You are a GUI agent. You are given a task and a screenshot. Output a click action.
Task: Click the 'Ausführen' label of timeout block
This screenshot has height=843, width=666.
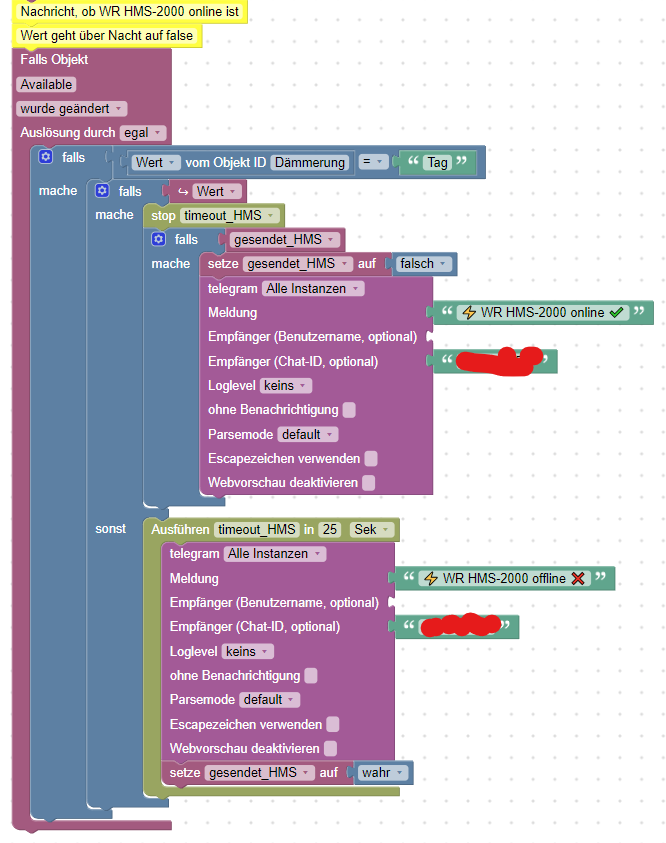click(x=180, y=530)
